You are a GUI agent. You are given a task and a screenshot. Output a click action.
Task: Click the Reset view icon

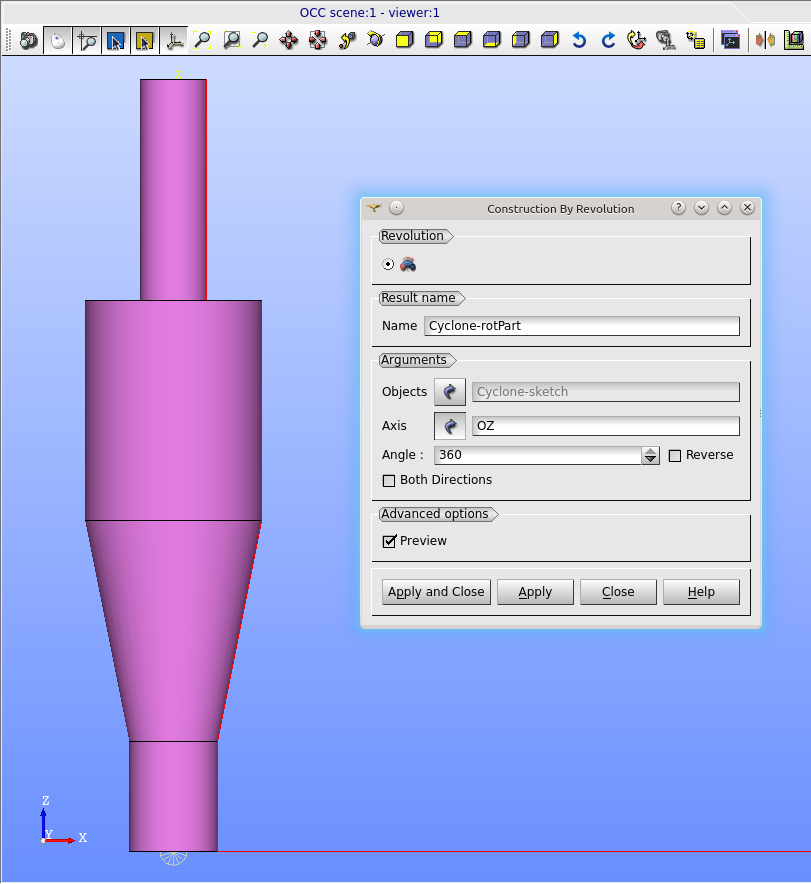tap(637, 40)
